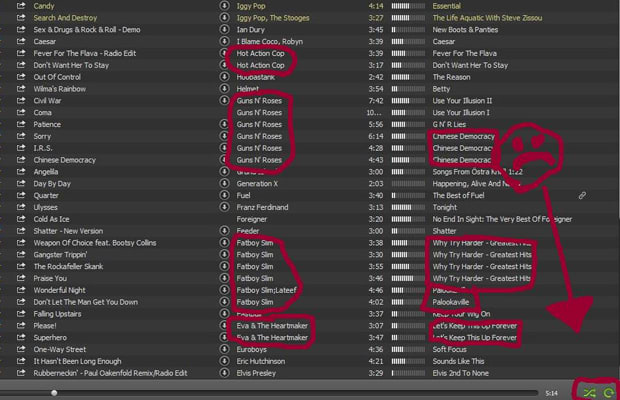Select the track titled Please!
The width and height of the screenshot is (620, 400).
coord(45,326)
